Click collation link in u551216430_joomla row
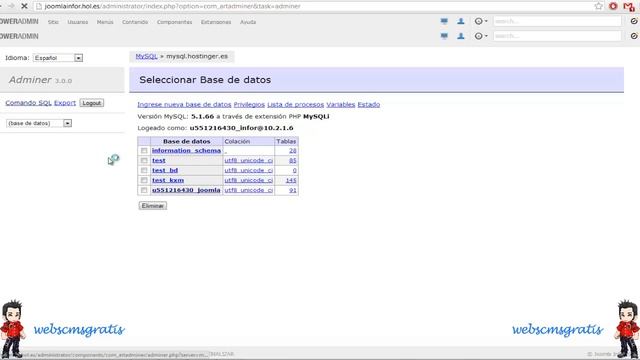This screenshot has width=640, height=360. point(249,190)
